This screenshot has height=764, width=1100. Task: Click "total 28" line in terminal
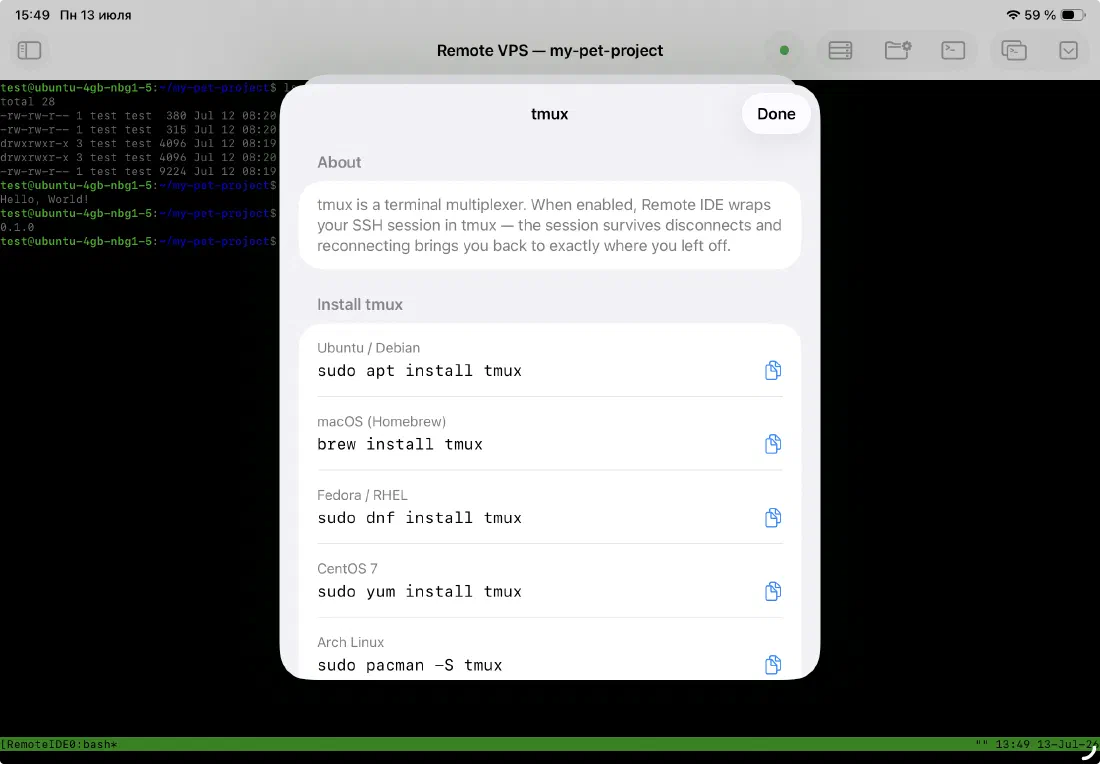point(27,102)
